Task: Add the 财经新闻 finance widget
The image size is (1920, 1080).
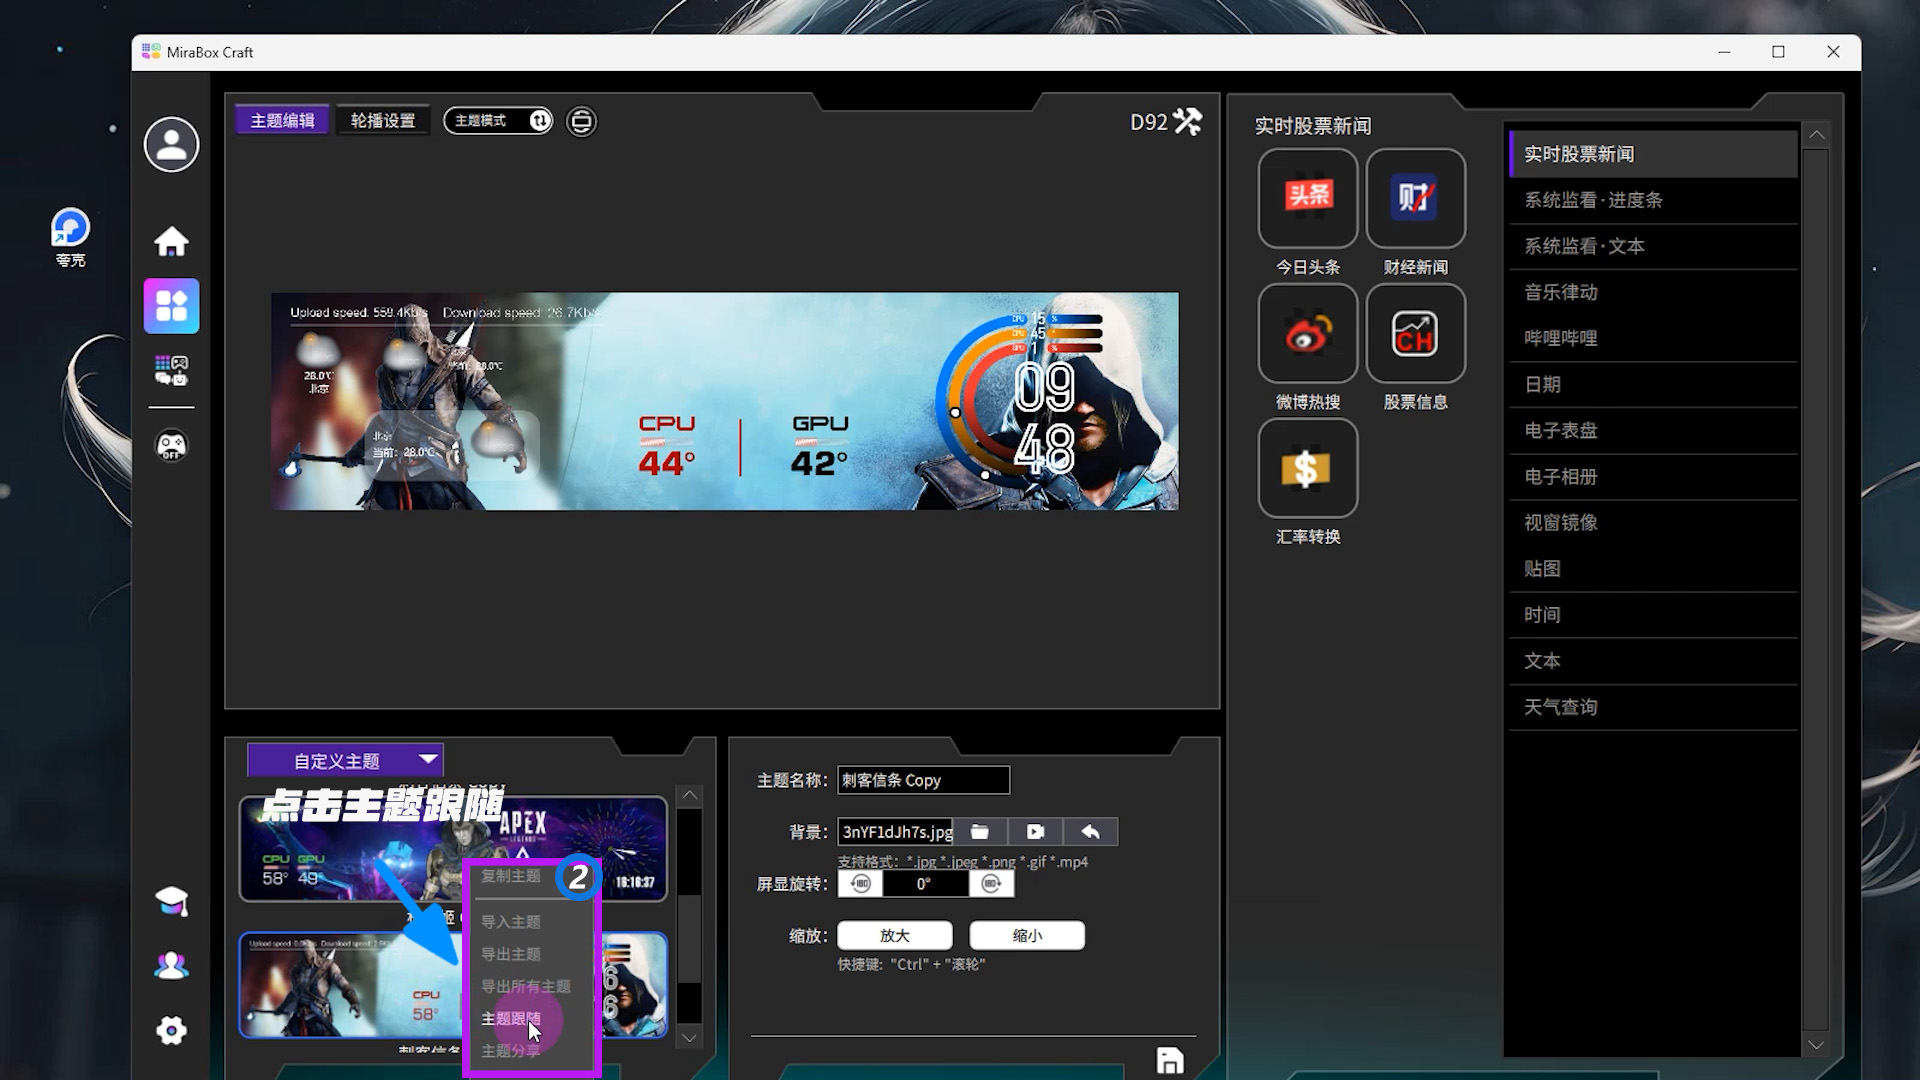Action: pyautogui.click(x=1416, y=198)
